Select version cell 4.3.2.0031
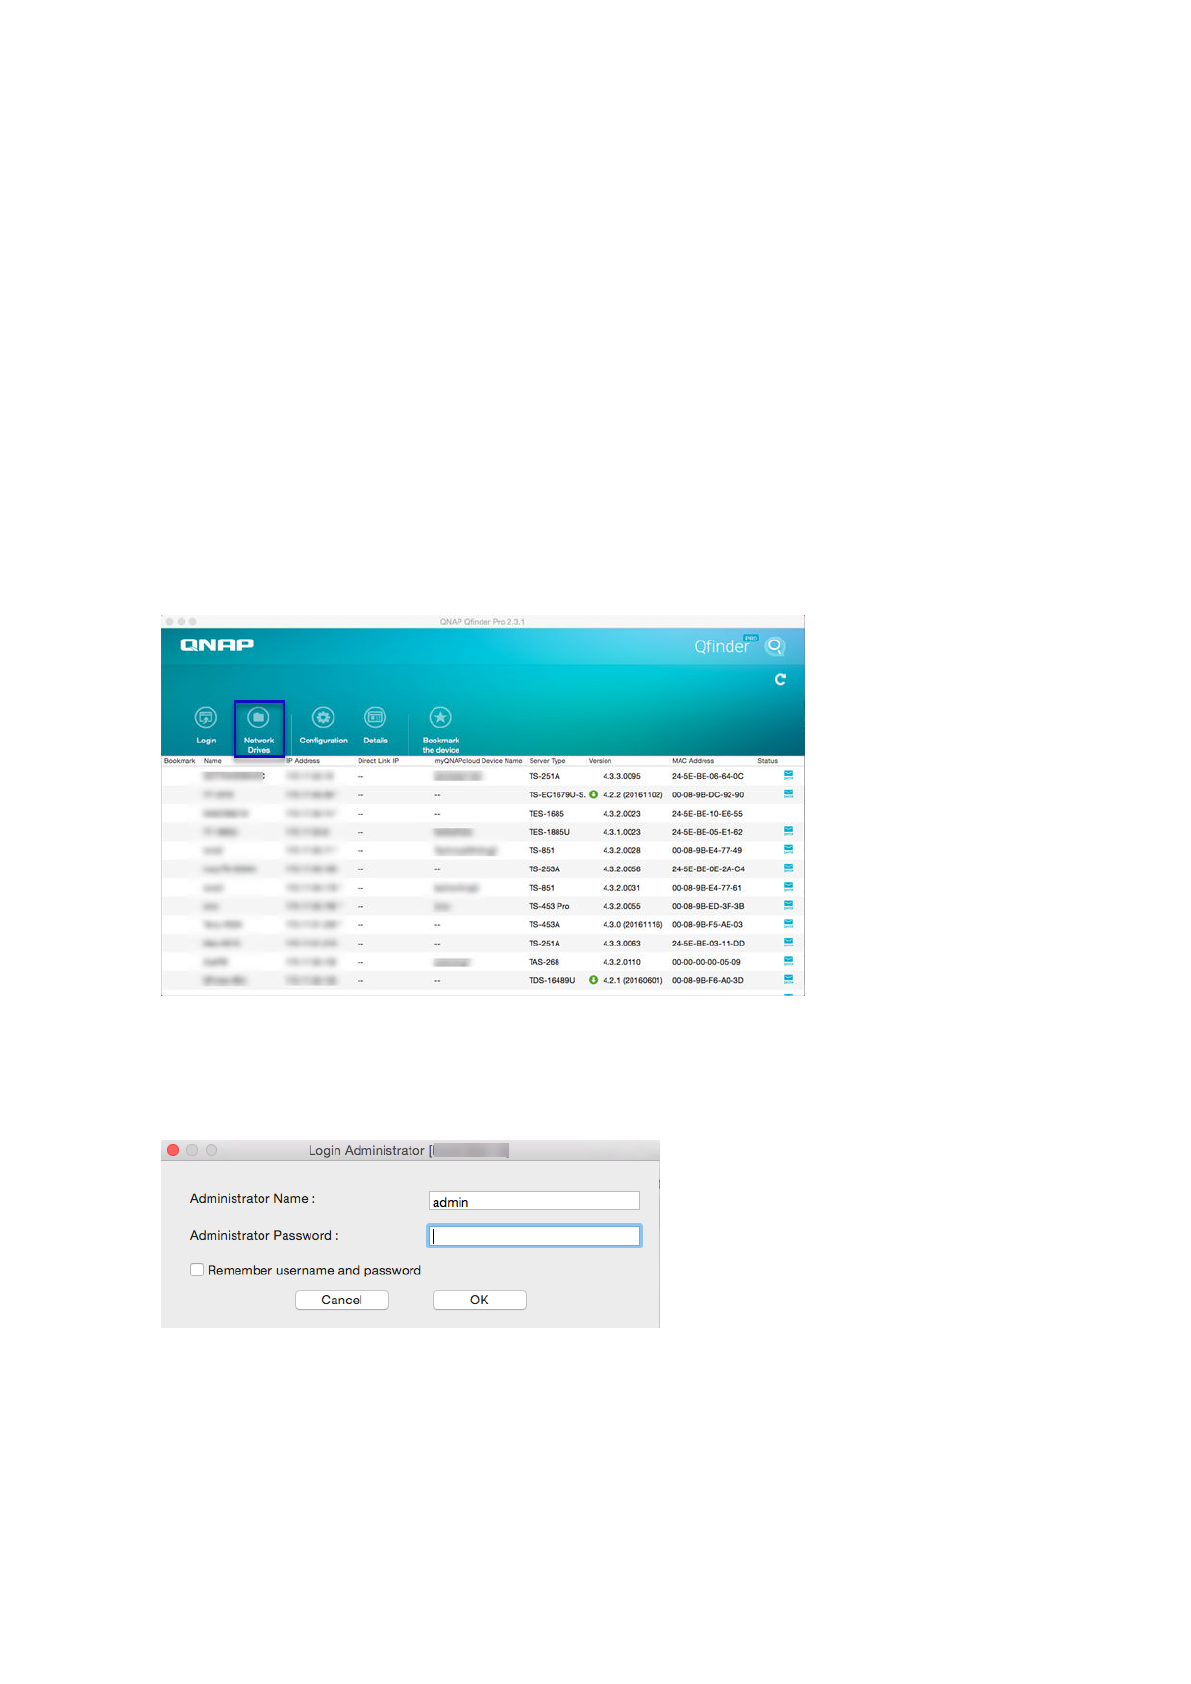This screenshot has width=1191, height=1684. (622, 888)
